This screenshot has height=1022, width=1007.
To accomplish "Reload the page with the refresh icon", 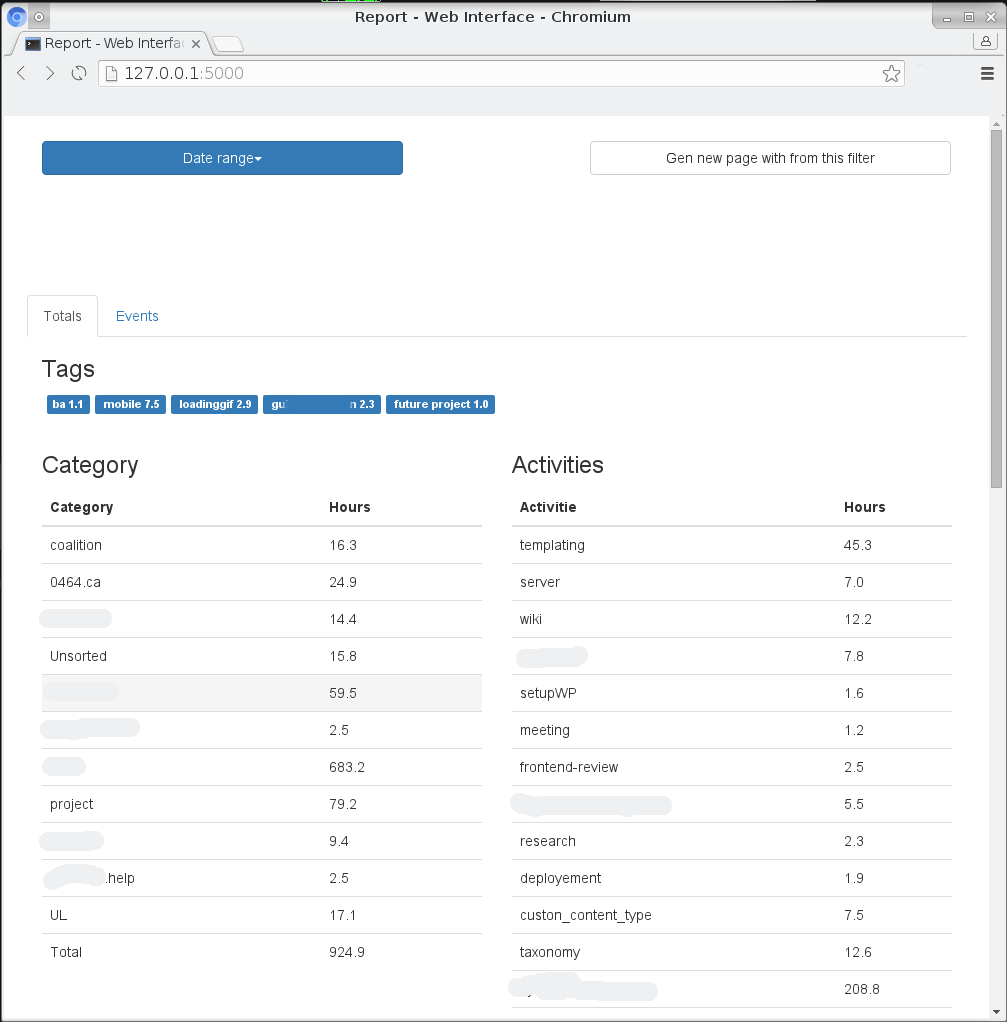I will [79, 73].
